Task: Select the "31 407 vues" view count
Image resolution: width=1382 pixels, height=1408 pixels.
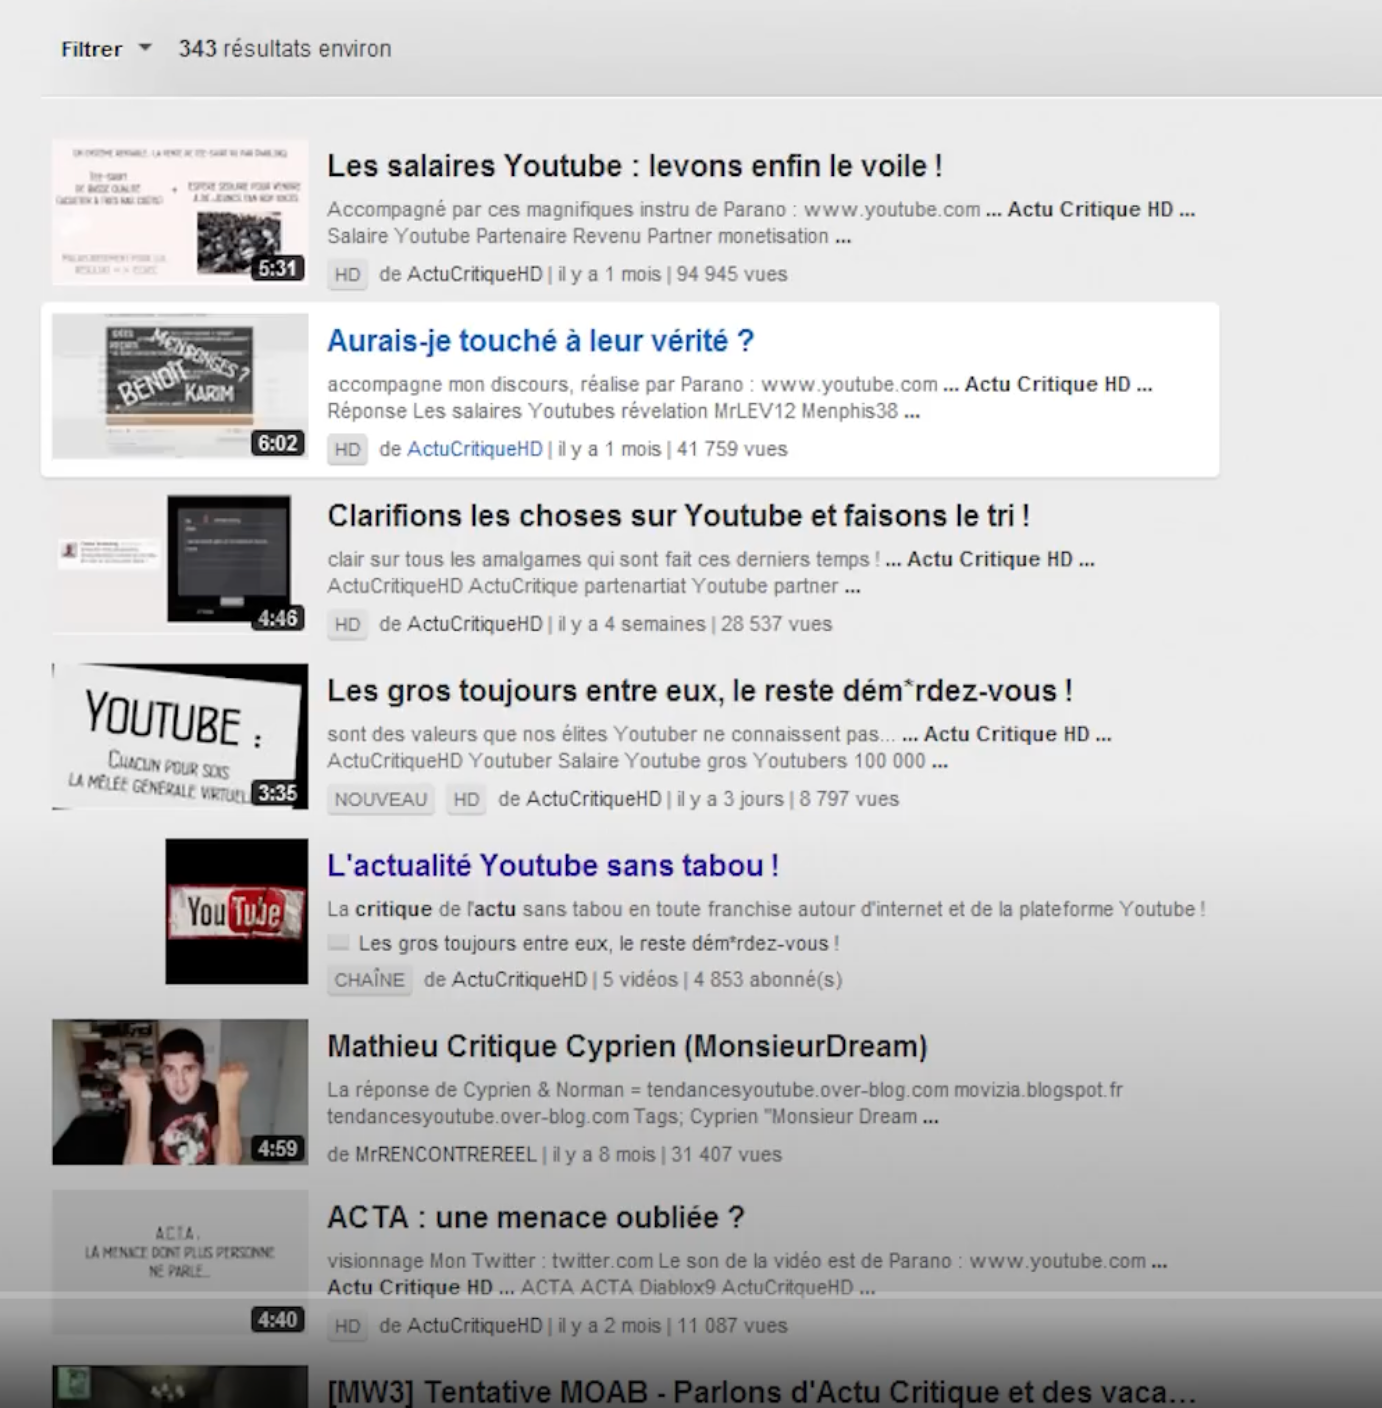Action: [727, 1155]
